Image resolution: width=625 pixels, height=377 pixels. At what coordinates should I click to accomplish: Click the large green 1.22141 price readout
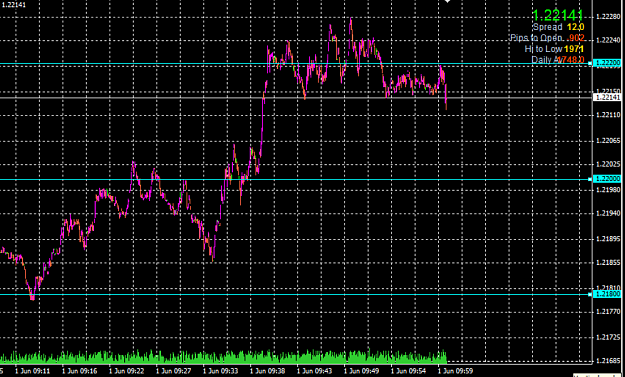click(558, 15)
